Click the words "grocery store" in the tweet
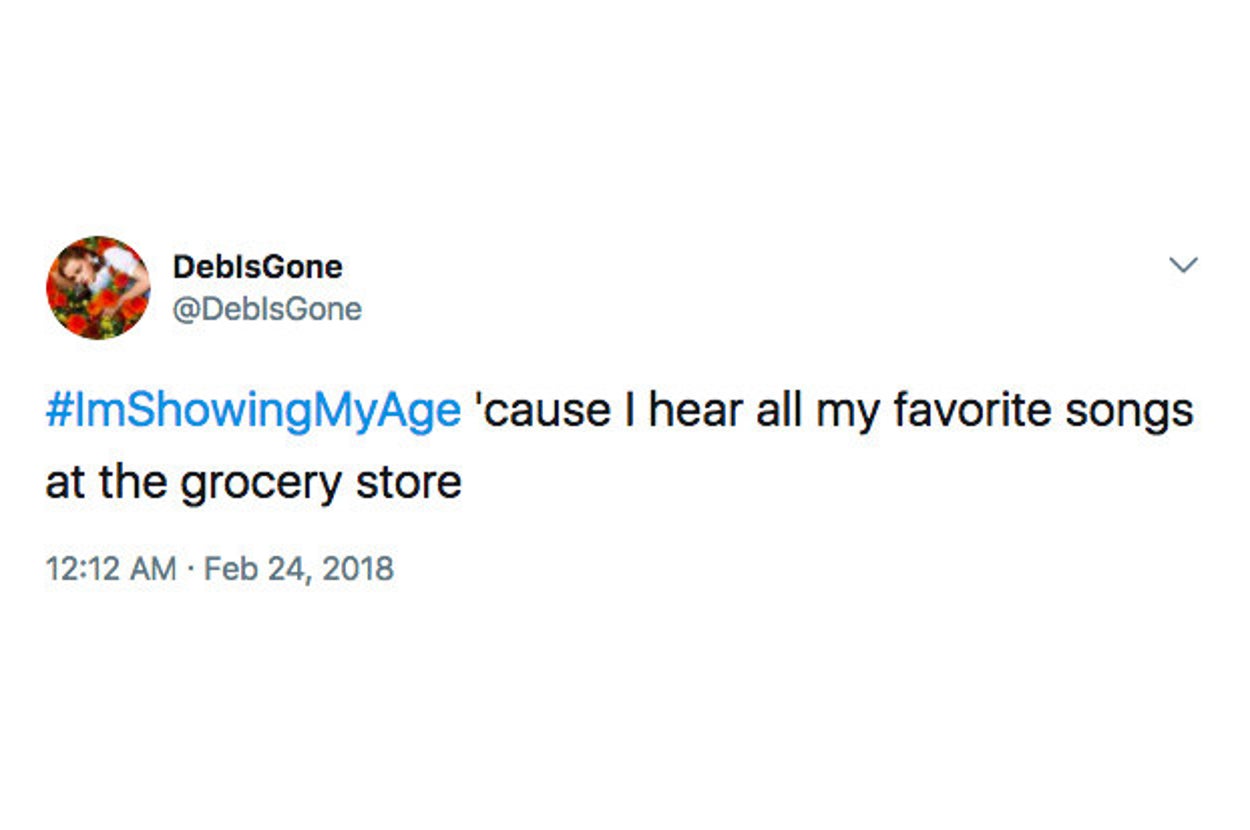The height and width of the screenshot is (830, 1250). 320,483
